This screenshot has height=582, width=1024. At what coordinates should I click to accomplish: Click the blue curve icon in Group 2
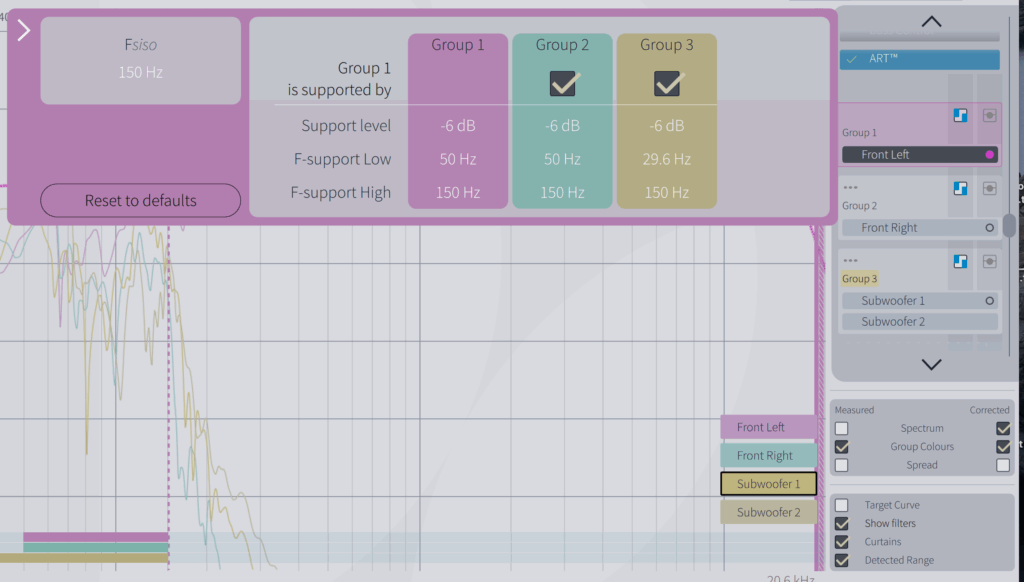tap(960, 188)
